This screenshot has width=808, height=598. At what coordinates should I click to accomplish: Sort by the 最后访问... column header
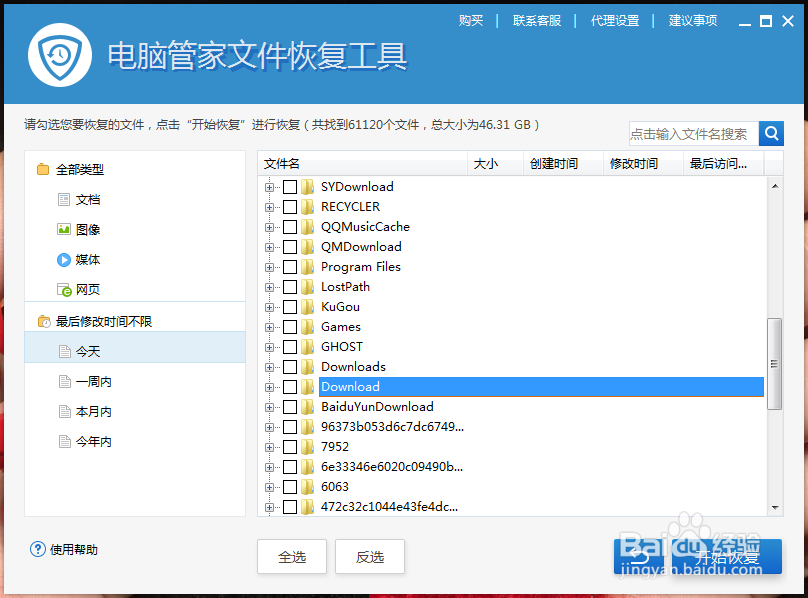pyautogui.click(x=723, y=164)
